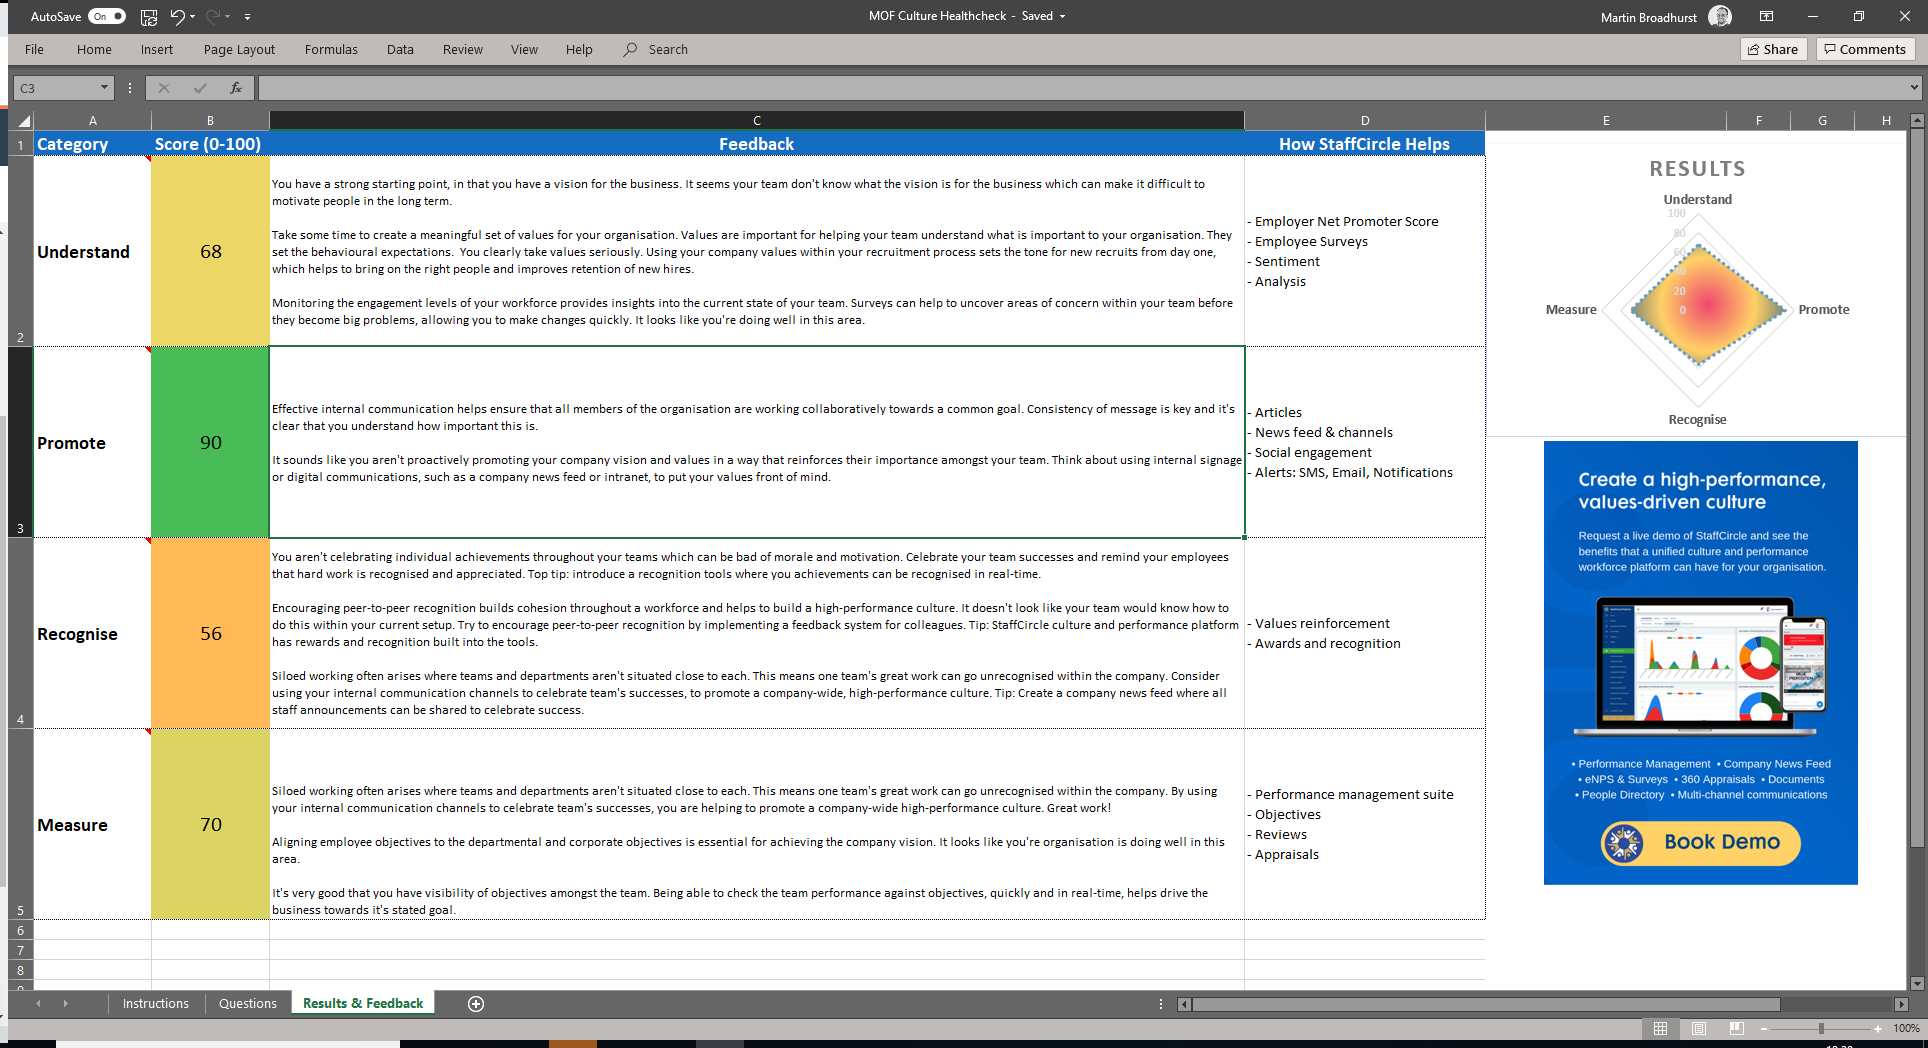The height and width of the screenshot is (1048, 1928).
Task: Expand the formula bar chevron
Action: 1914,88
